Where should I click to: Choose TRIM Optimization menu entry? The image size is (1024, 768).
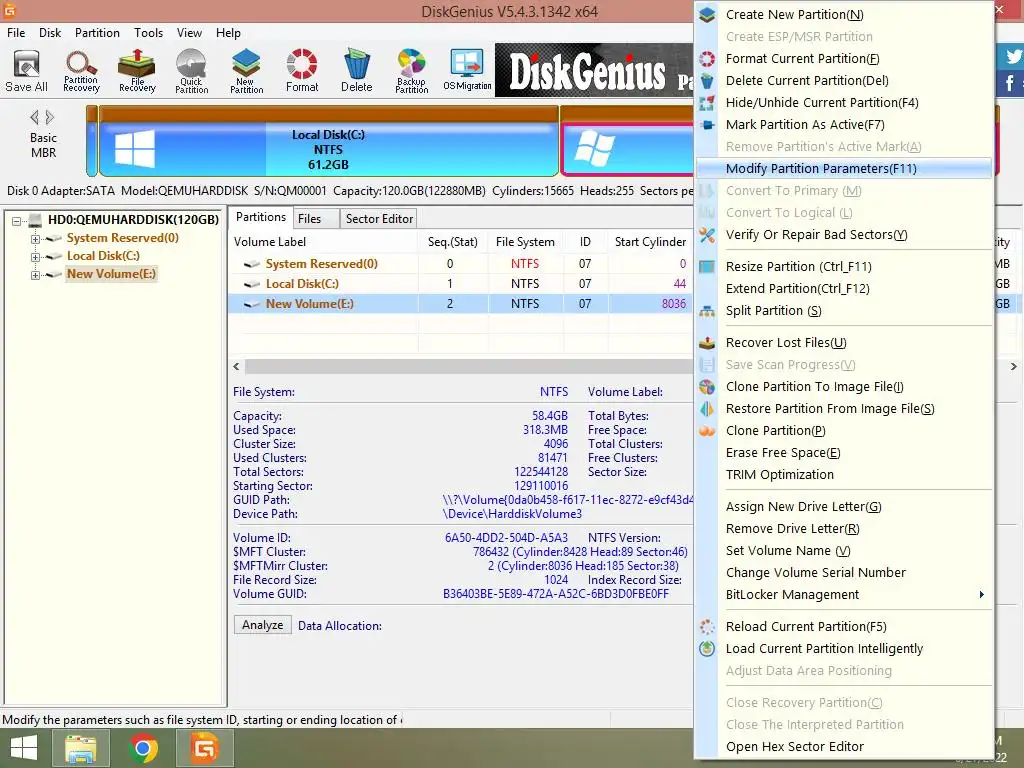point(844,475)
